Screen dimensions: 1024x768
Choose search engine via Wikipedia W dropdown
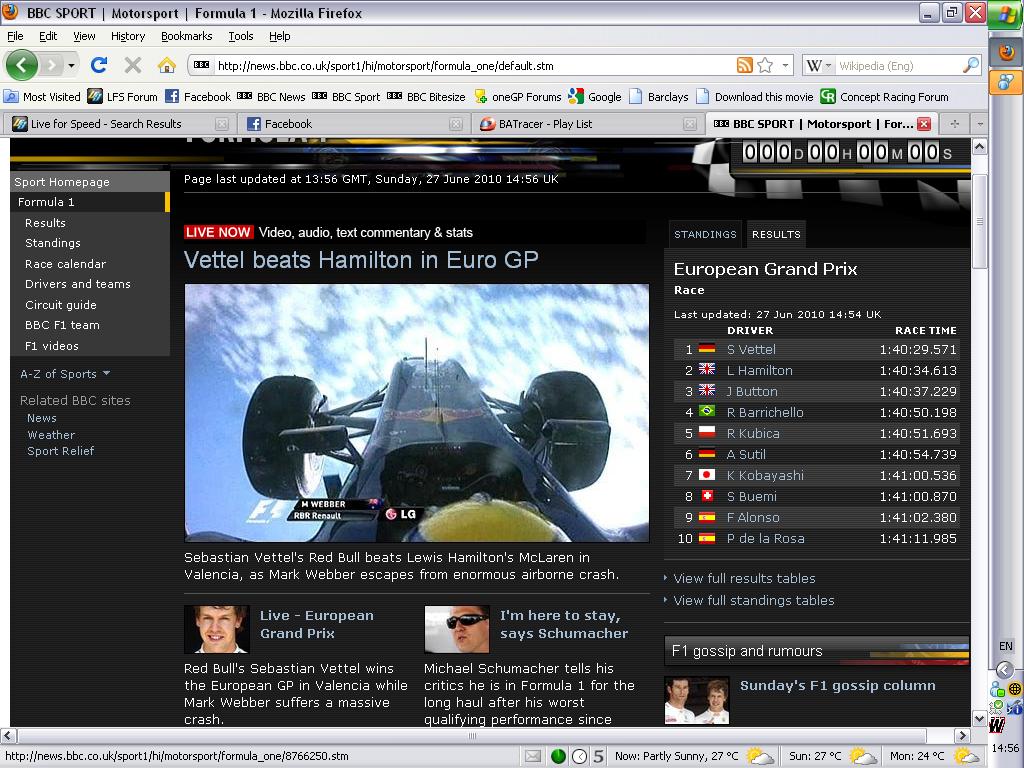click(x=818, y=65)
